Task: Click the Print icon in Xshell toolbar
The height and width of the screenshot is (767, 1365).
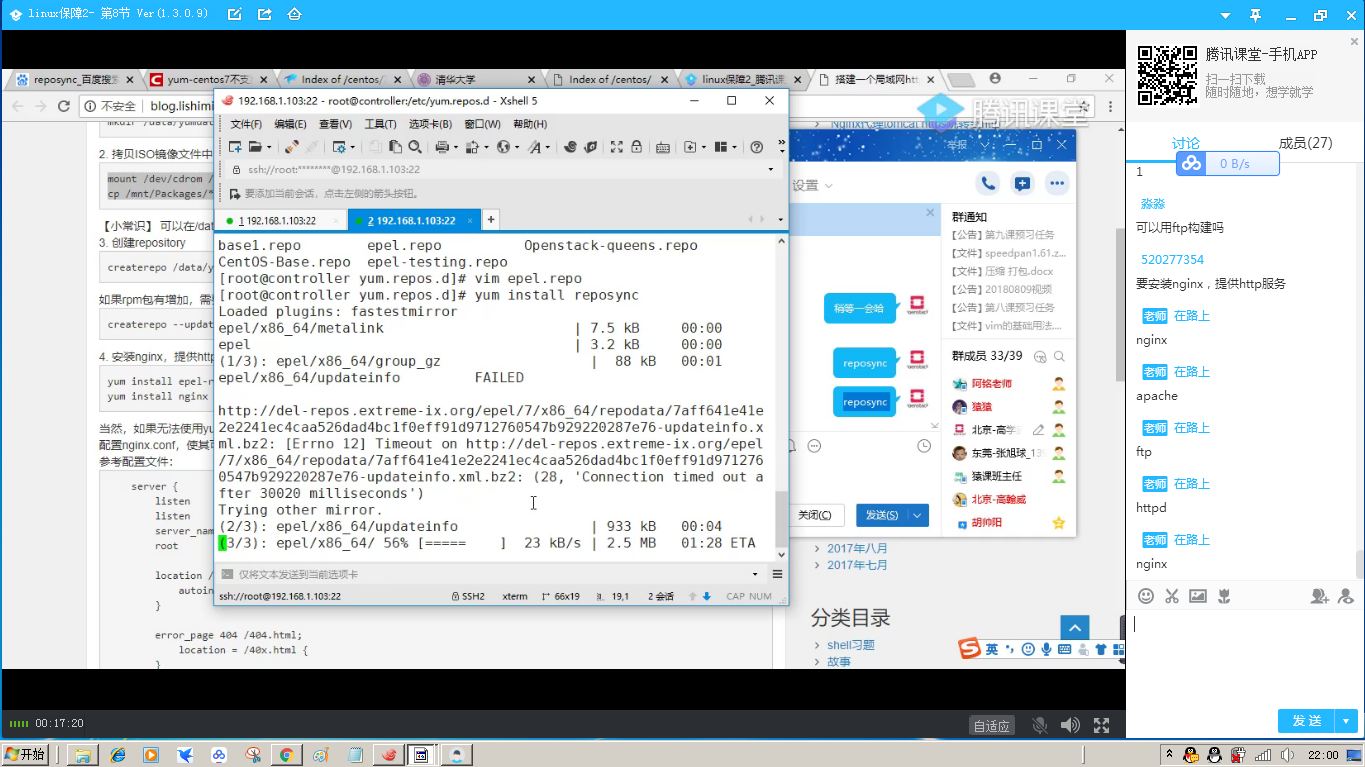Action: [442, 147]
